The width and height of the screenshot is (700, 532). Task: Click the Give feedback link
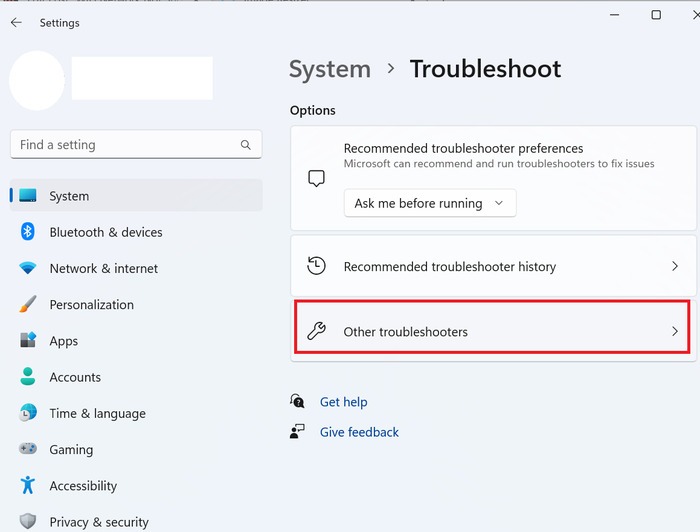coord(359,432)
